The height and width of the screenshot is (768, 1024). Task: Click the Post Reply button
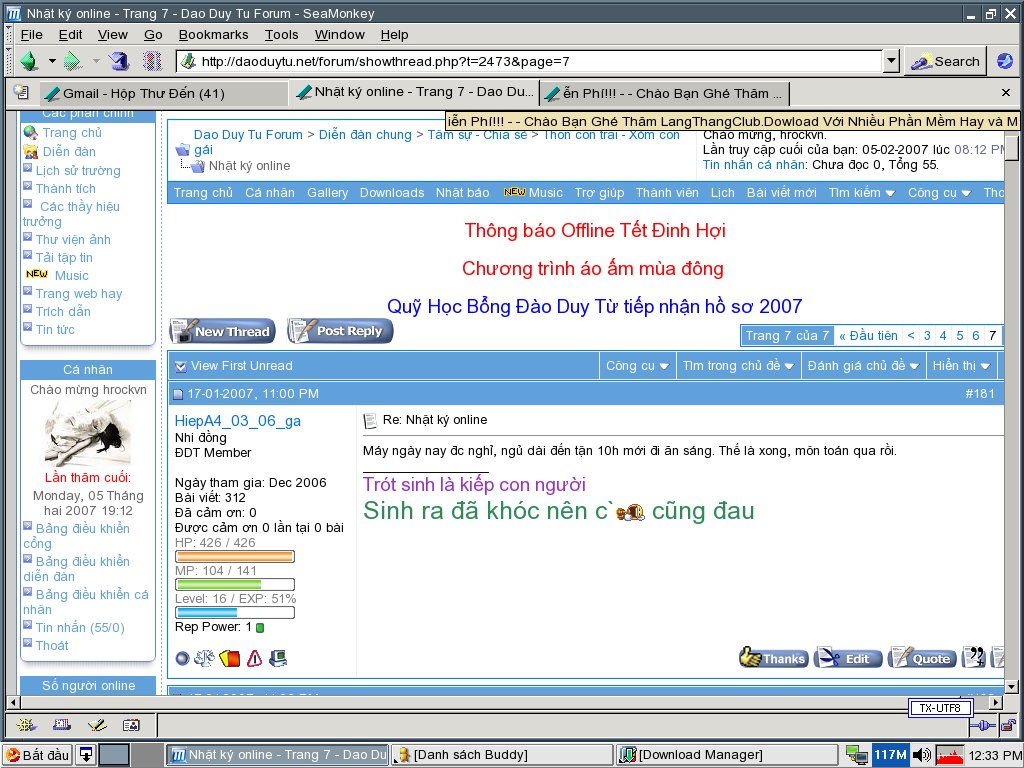[340, 331]
